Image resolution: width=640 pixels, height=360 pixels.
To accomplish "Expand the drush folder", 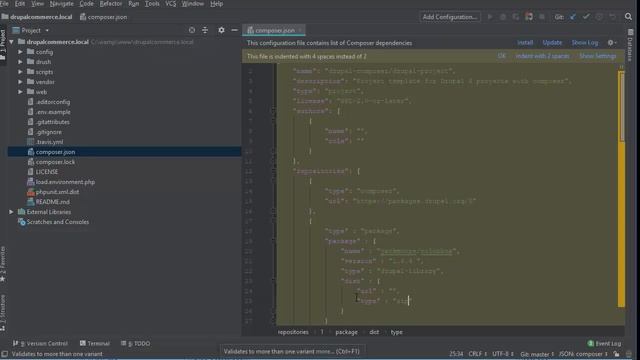I will [x=20, y=62].
